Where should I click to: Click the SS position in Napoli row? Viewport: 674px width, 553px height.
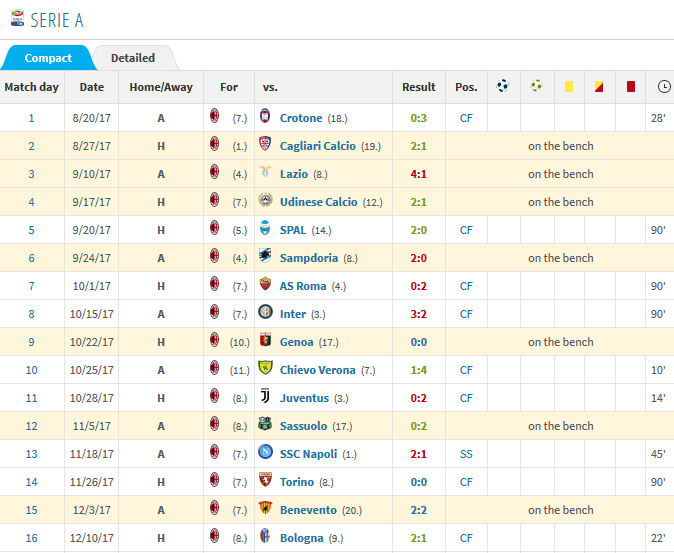pos(466,454)
